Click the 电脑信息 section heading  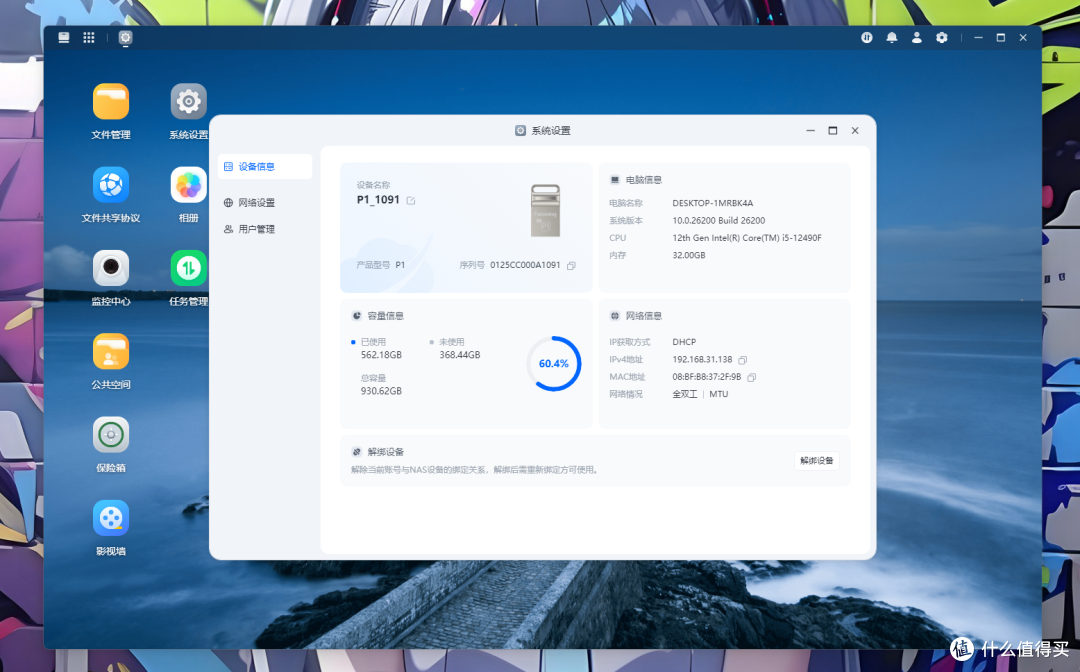(643, 180)
